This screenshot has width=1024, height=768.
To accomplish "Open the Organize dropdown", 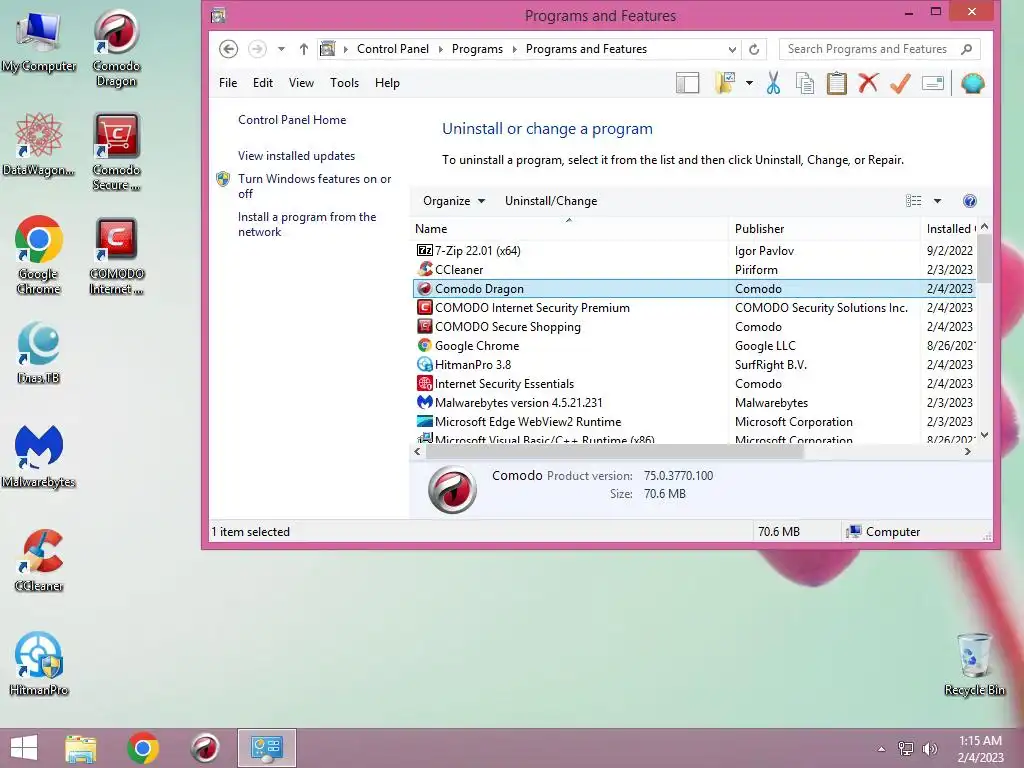I will tap(454, 201).
